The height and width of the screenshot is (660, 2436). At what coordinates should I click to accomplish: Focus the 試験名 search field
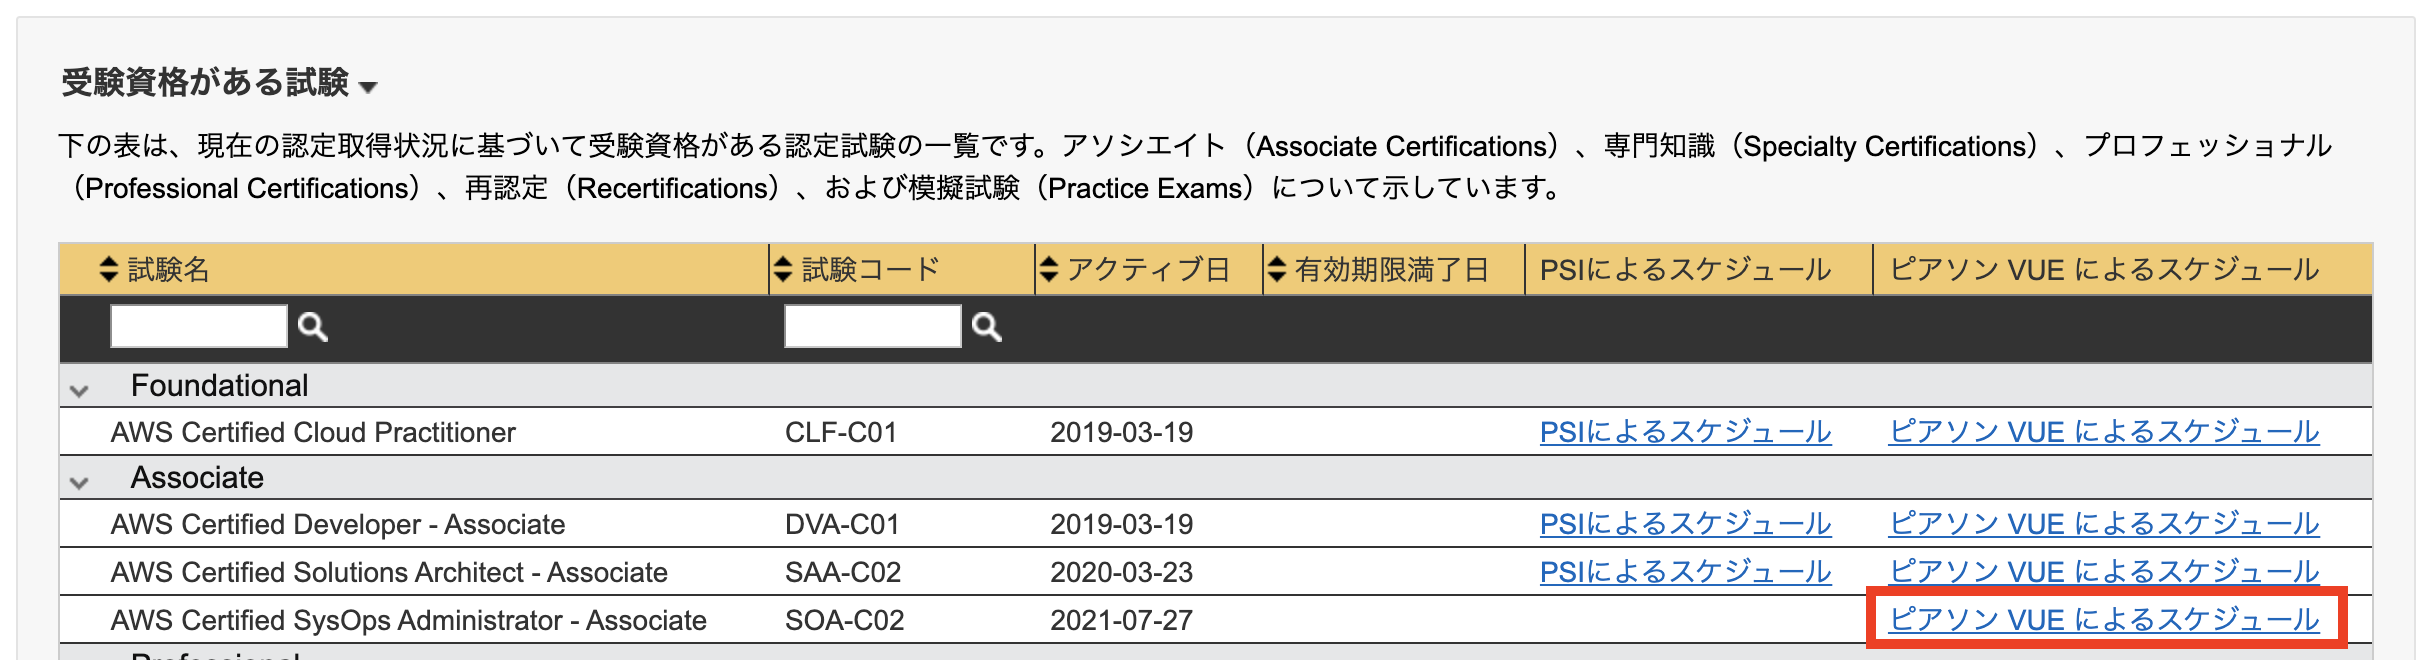[x=199, y=326]
